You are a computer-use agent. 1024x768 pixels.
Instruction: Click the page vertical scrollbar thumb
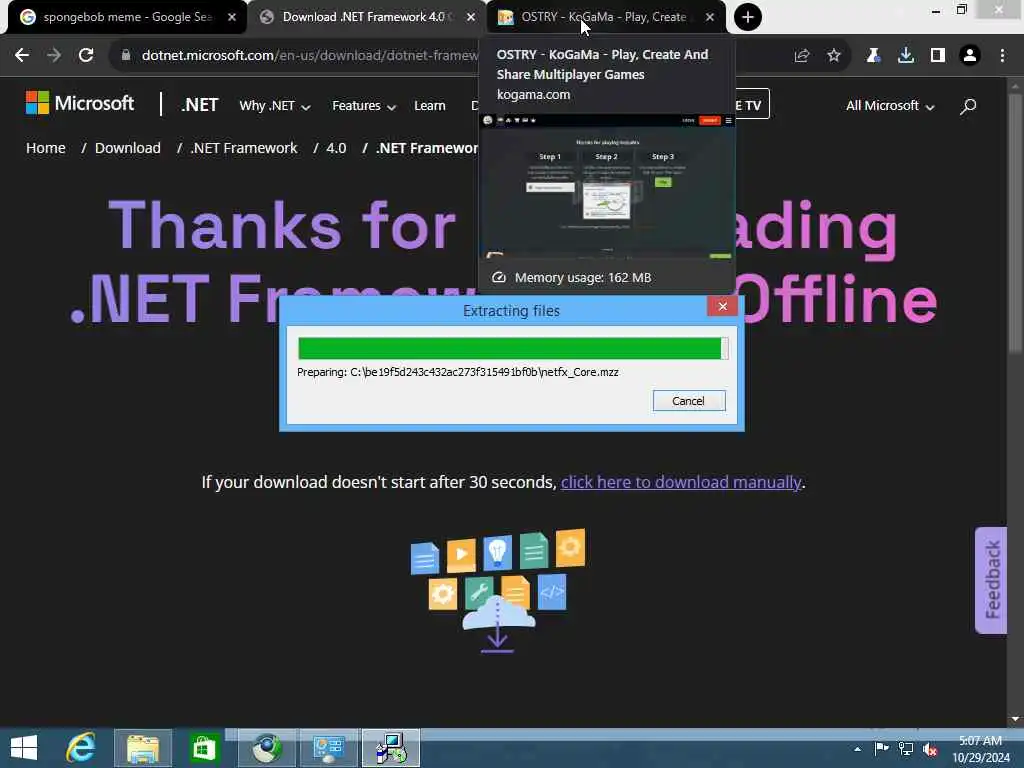coord(1015,222)
